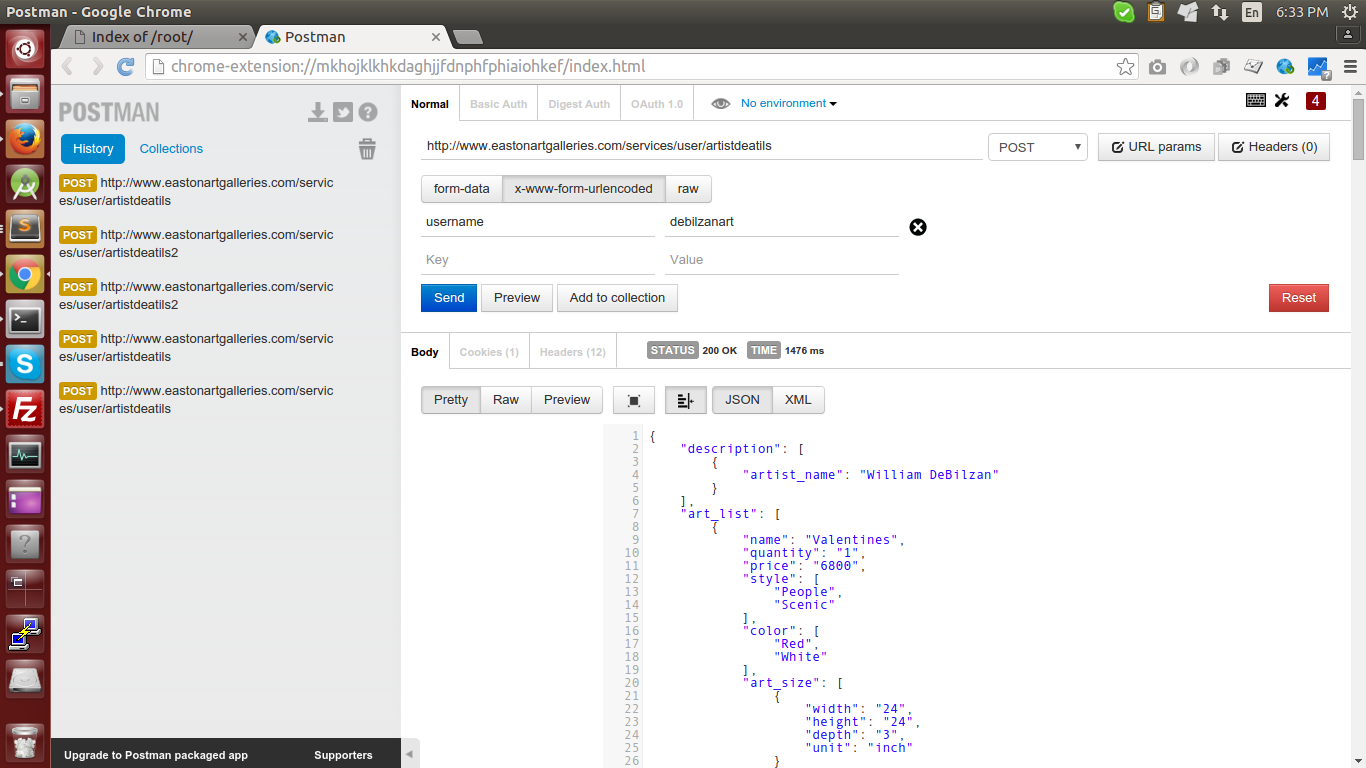Viewport: 1366px width, 768px height.
Task: Open the Twitter icon in Postman header
Action: [x=343, y=112]
